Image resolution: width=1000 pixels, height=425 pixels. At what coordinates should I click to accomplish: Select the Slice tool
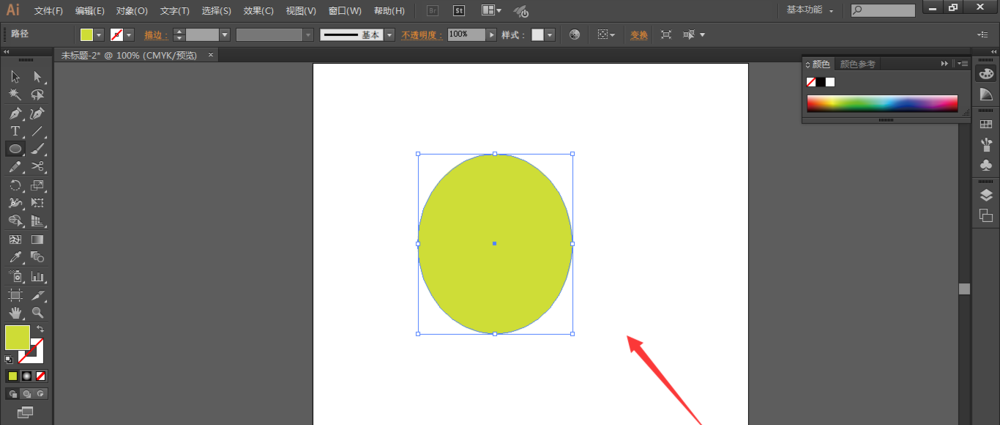point(38,295)
